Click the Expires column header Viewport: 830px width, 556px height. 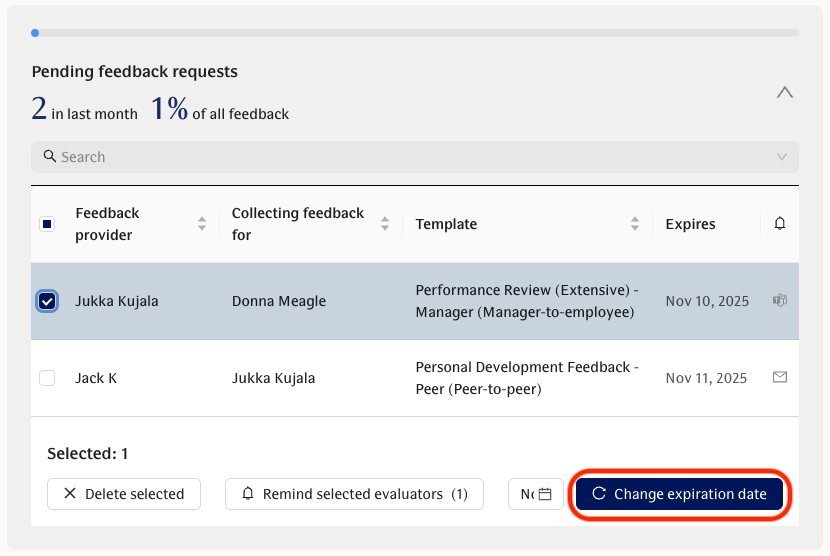(x=691, y=224)
